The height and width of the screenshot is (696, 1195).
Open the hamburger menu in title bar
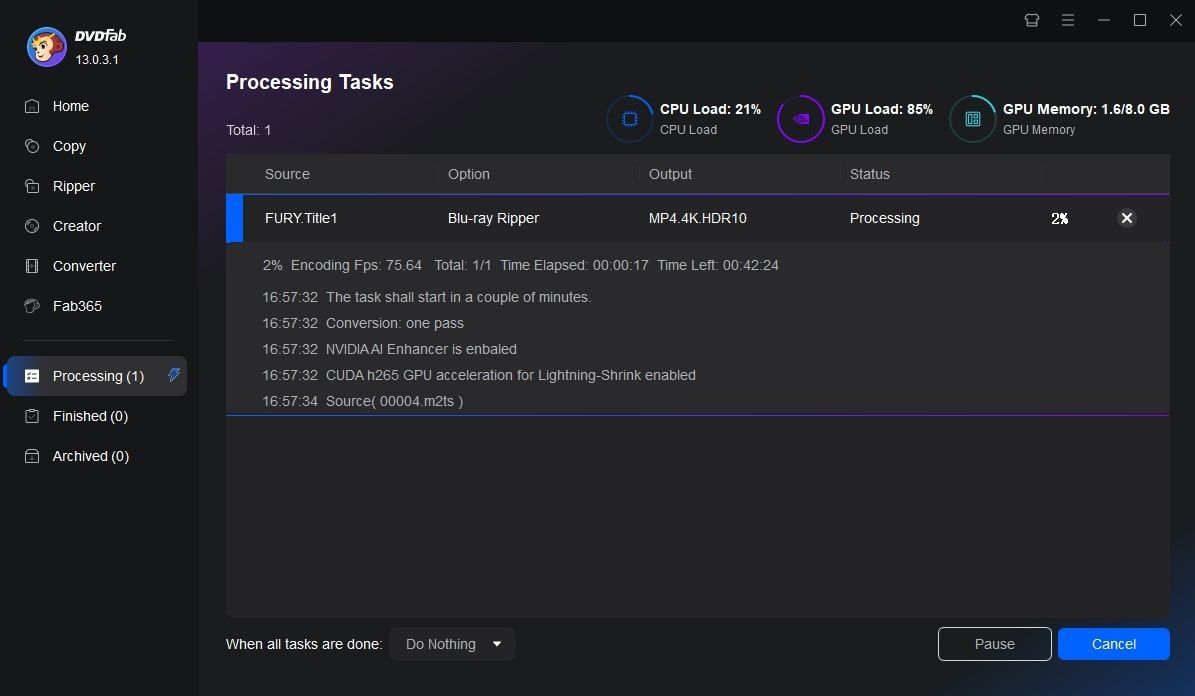1068,20
